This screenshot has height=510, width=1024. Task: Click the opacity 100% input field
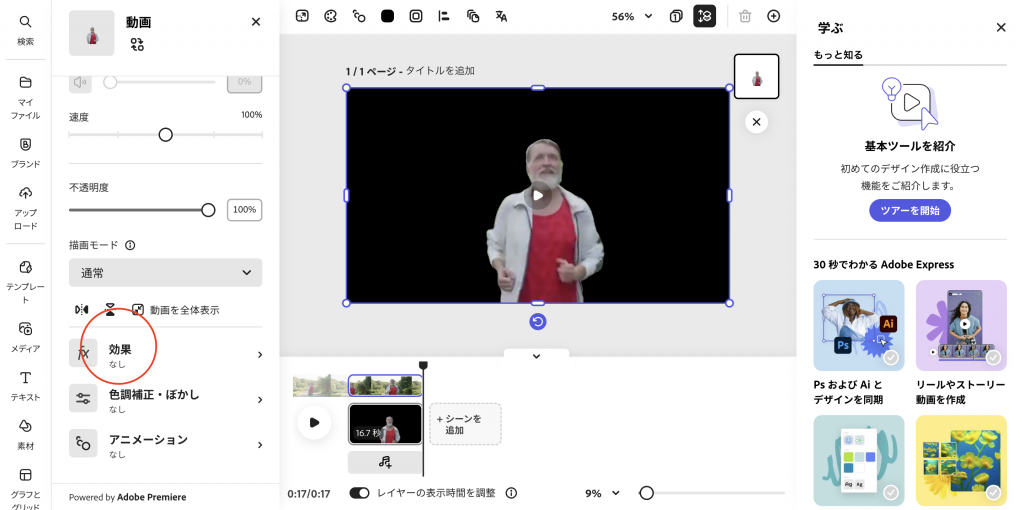pos(245,210)
